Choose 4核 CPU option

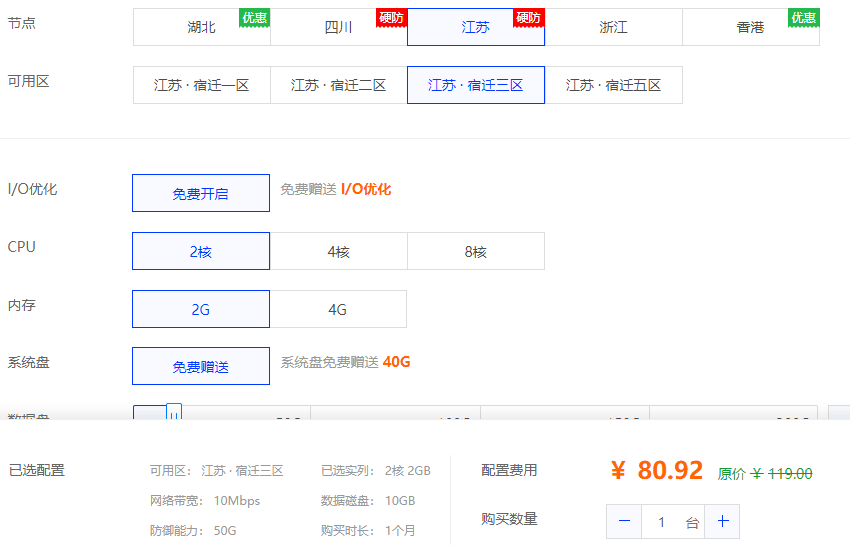pyautogui.click(x=339, y=251)
